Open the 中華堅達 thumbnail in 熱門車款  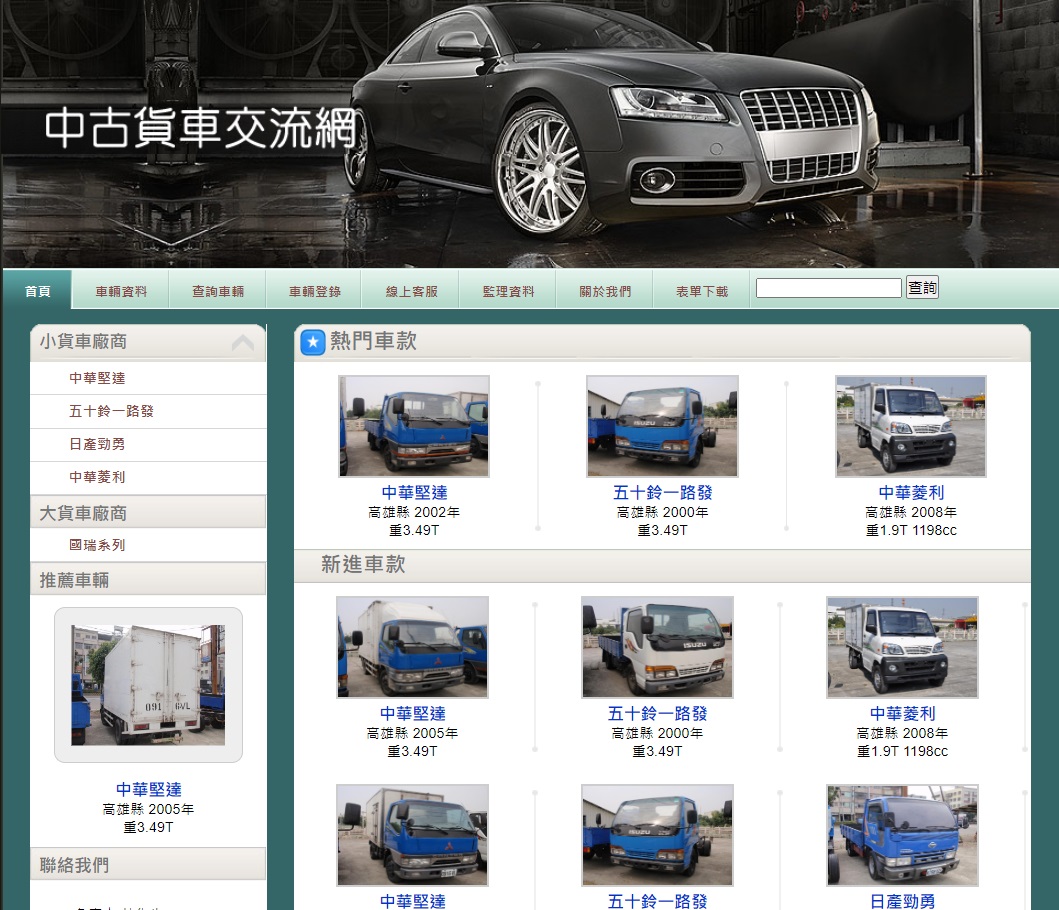[414, 426]
